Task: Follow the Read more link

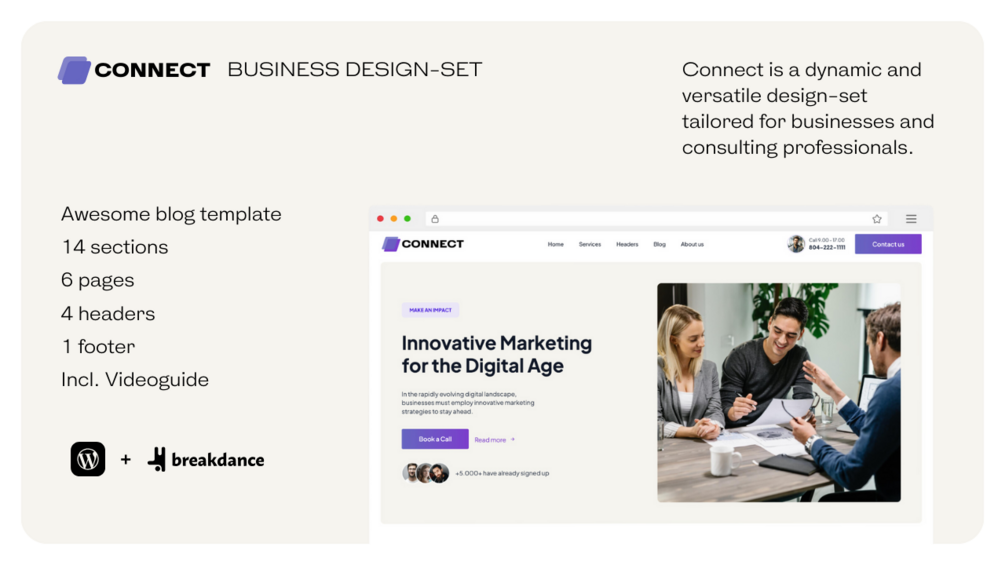Action: point(494,439)
